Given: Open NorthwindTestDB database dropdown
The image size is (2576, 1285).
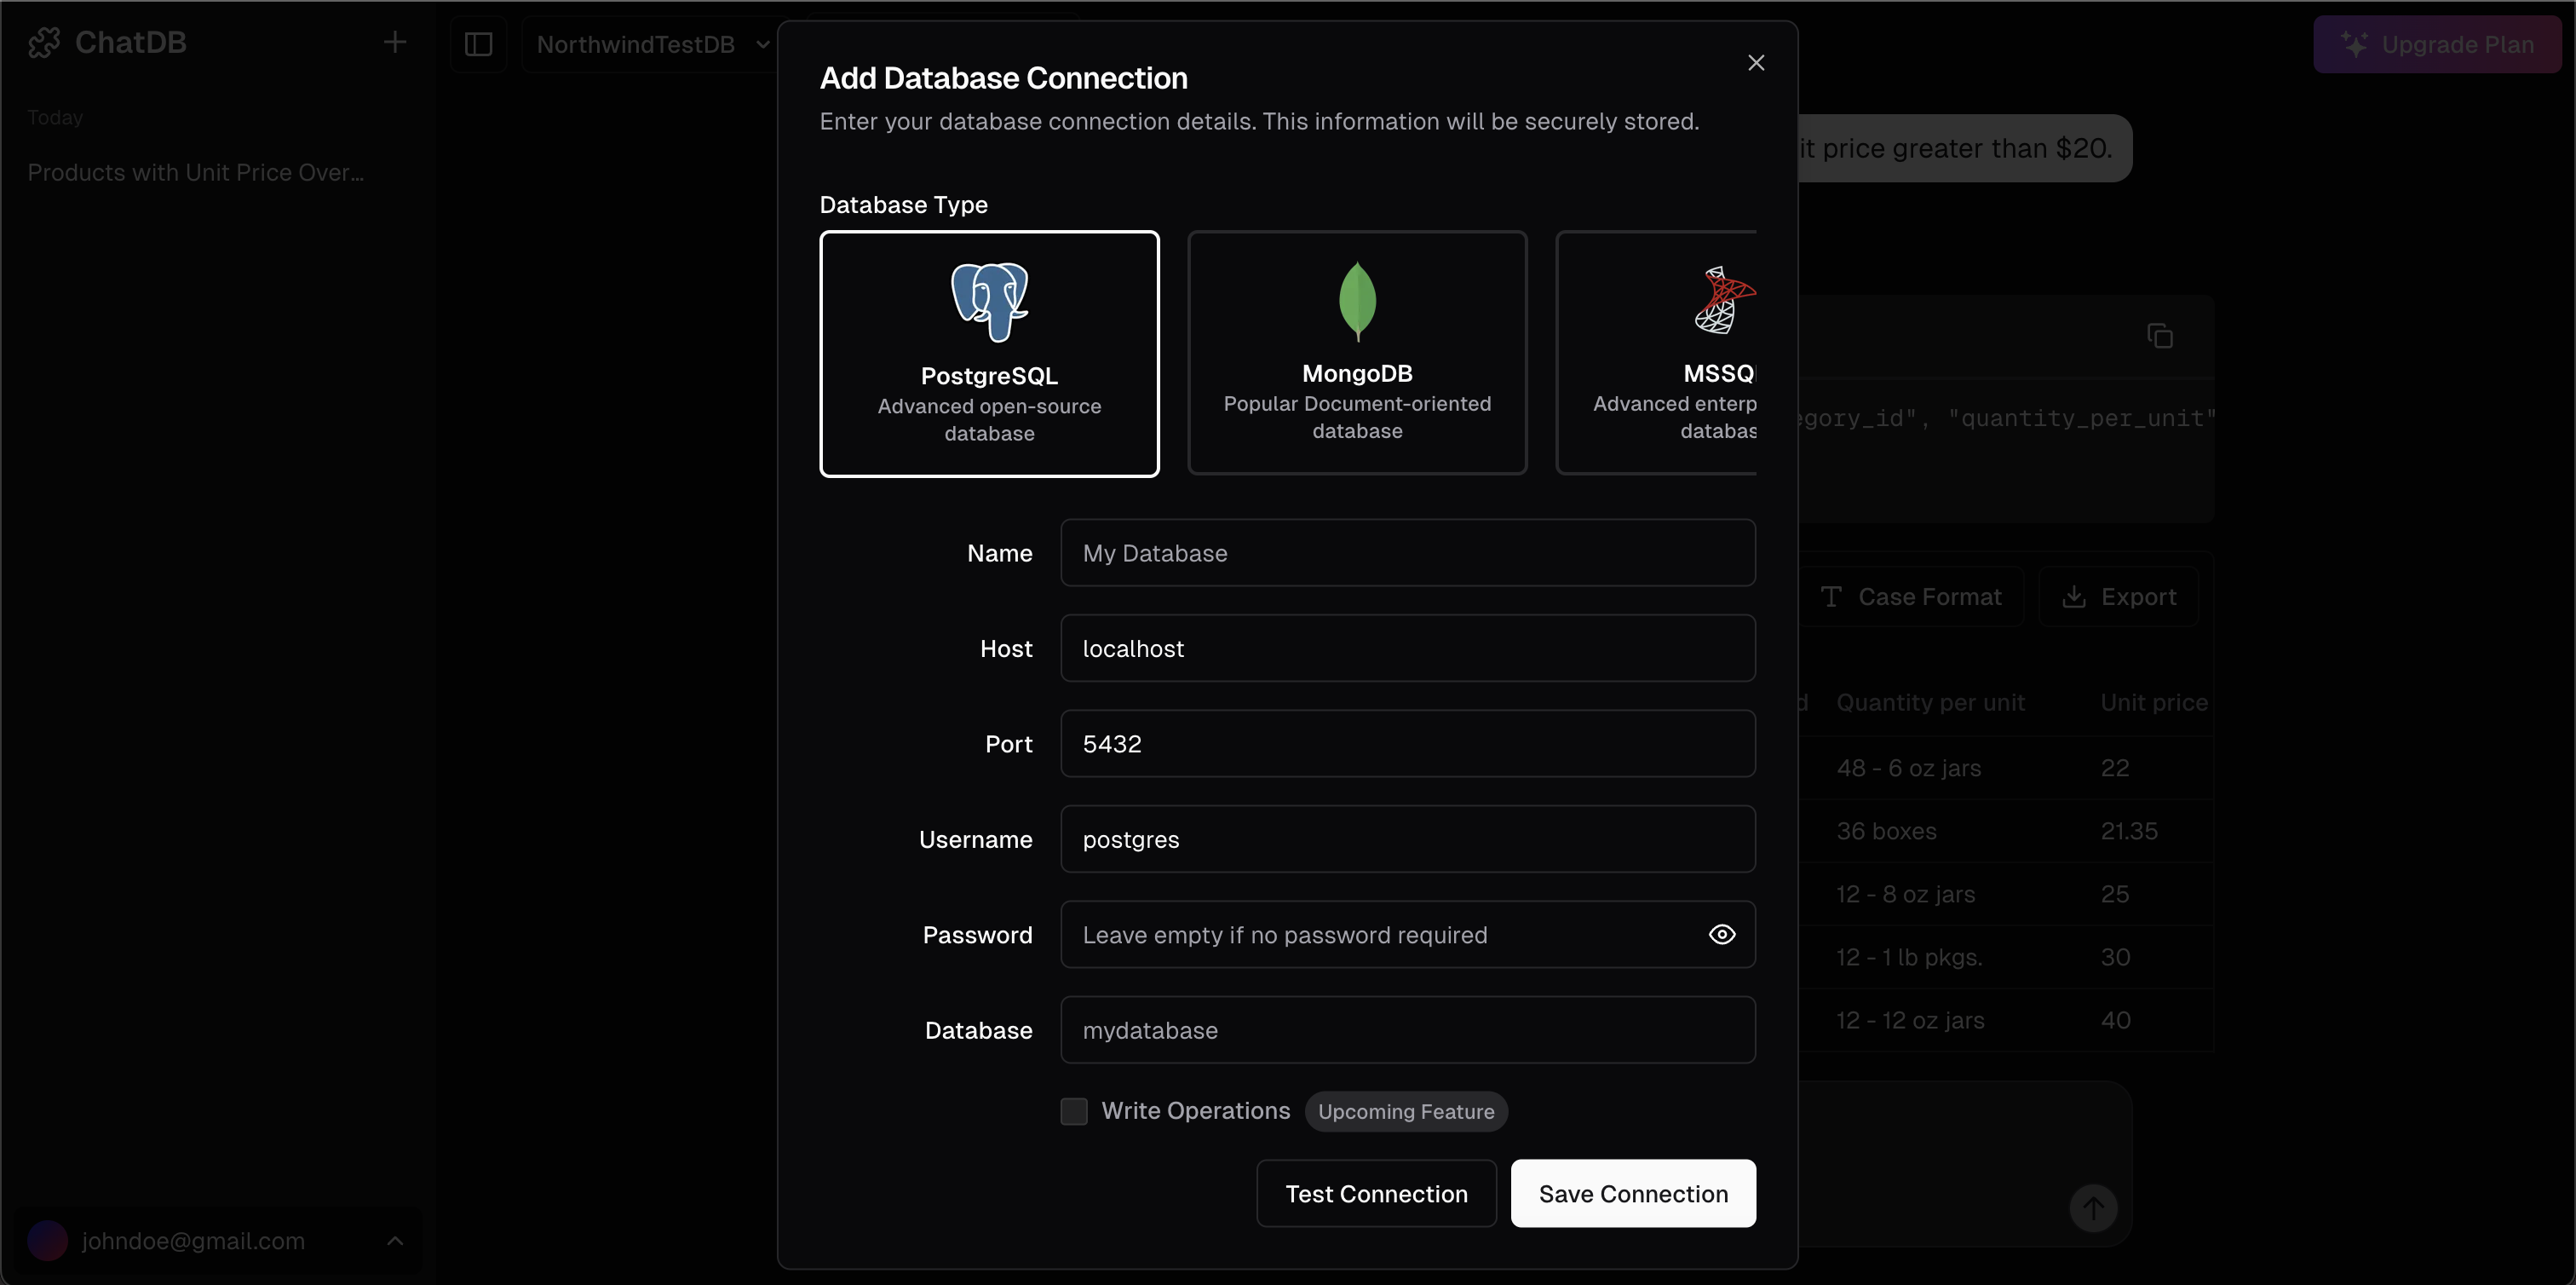Looking at the screenshot, I should coord(651,44).
